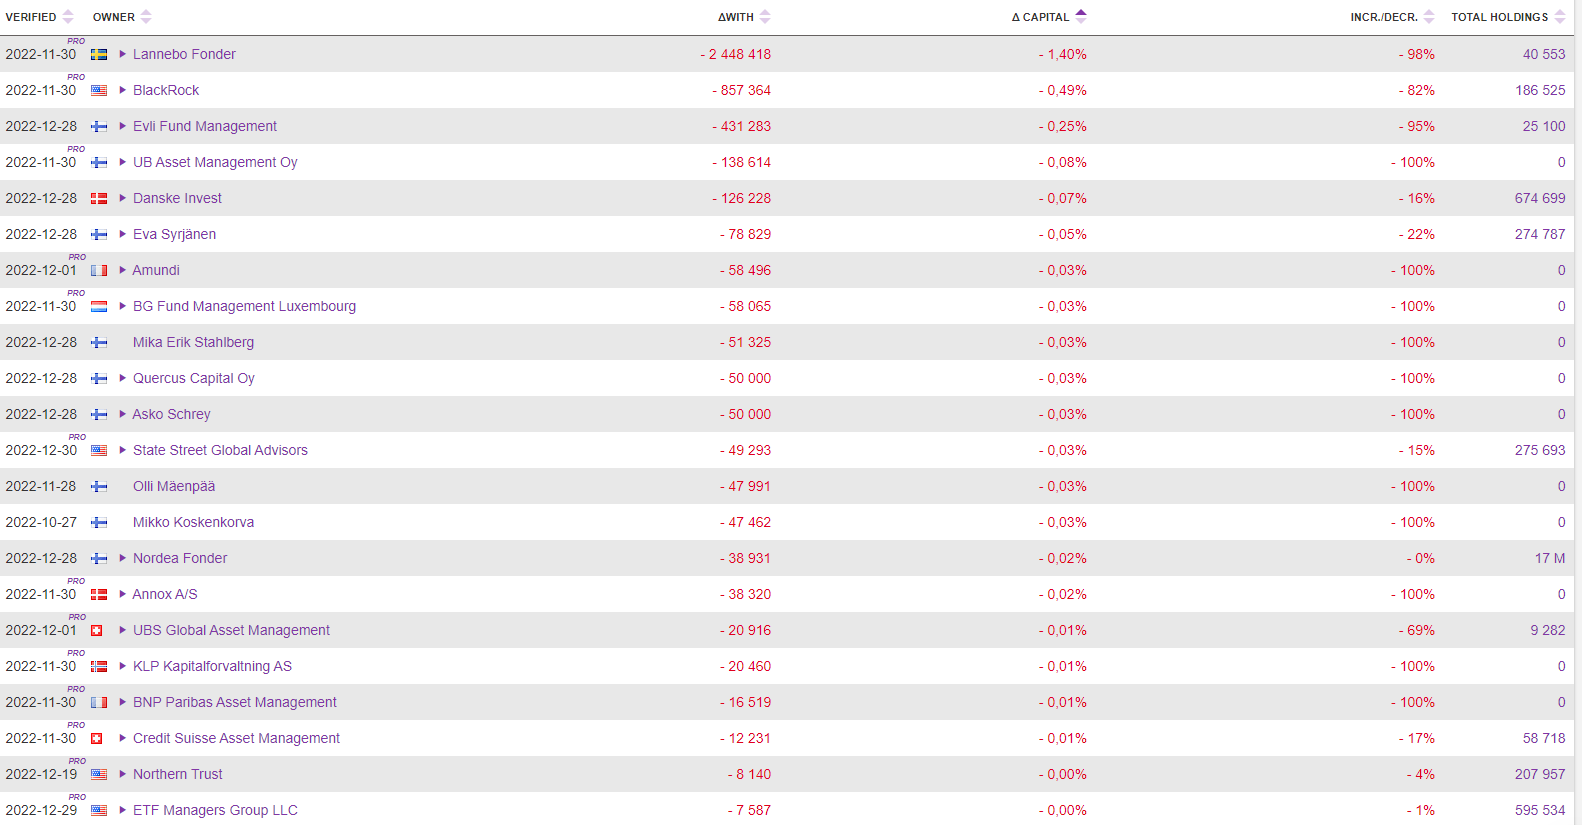Sort by the Incr./Decr. column arrows
The width and height of the screenshot is (1582, 825).
pos(1429,17)
